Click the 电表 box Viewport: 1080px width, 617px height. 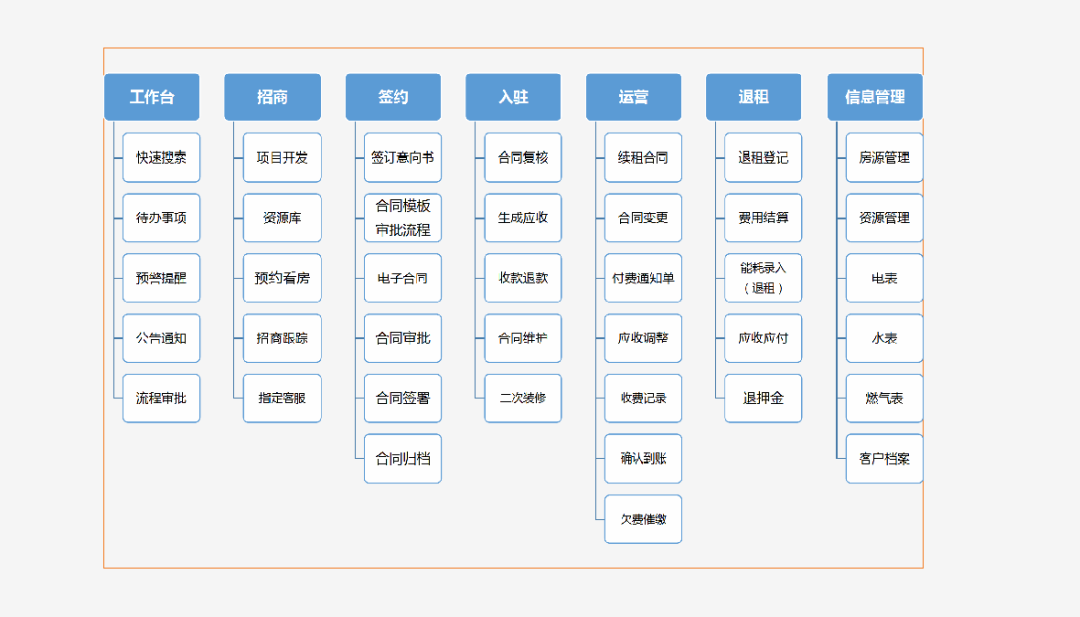(884, 278)
